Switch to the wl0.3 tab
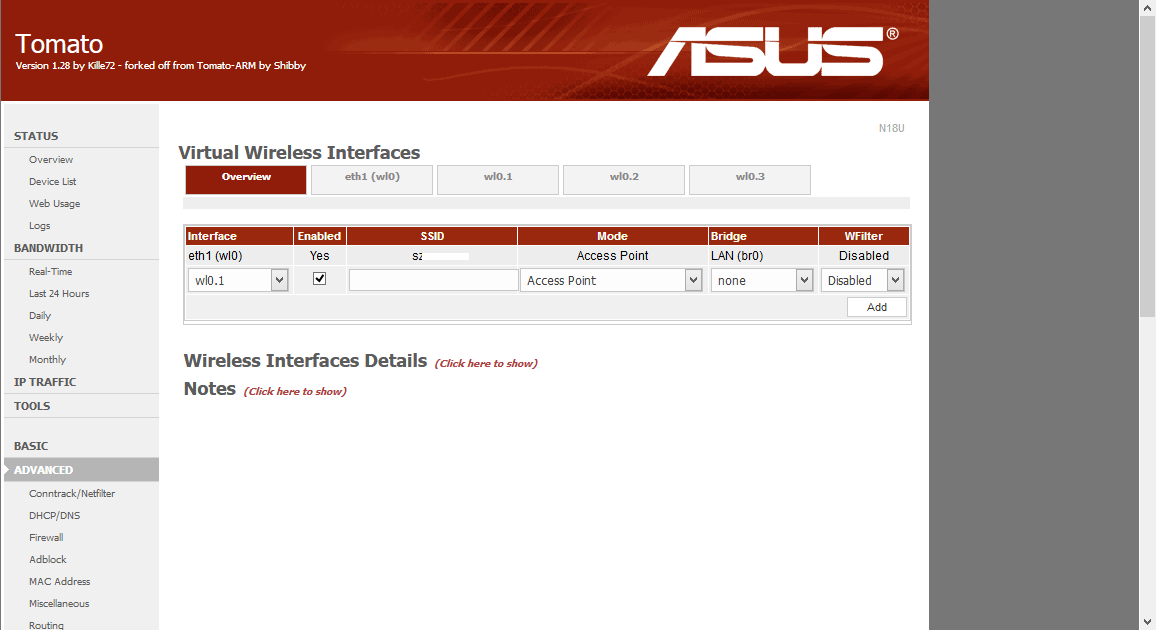 coord(750,179)
